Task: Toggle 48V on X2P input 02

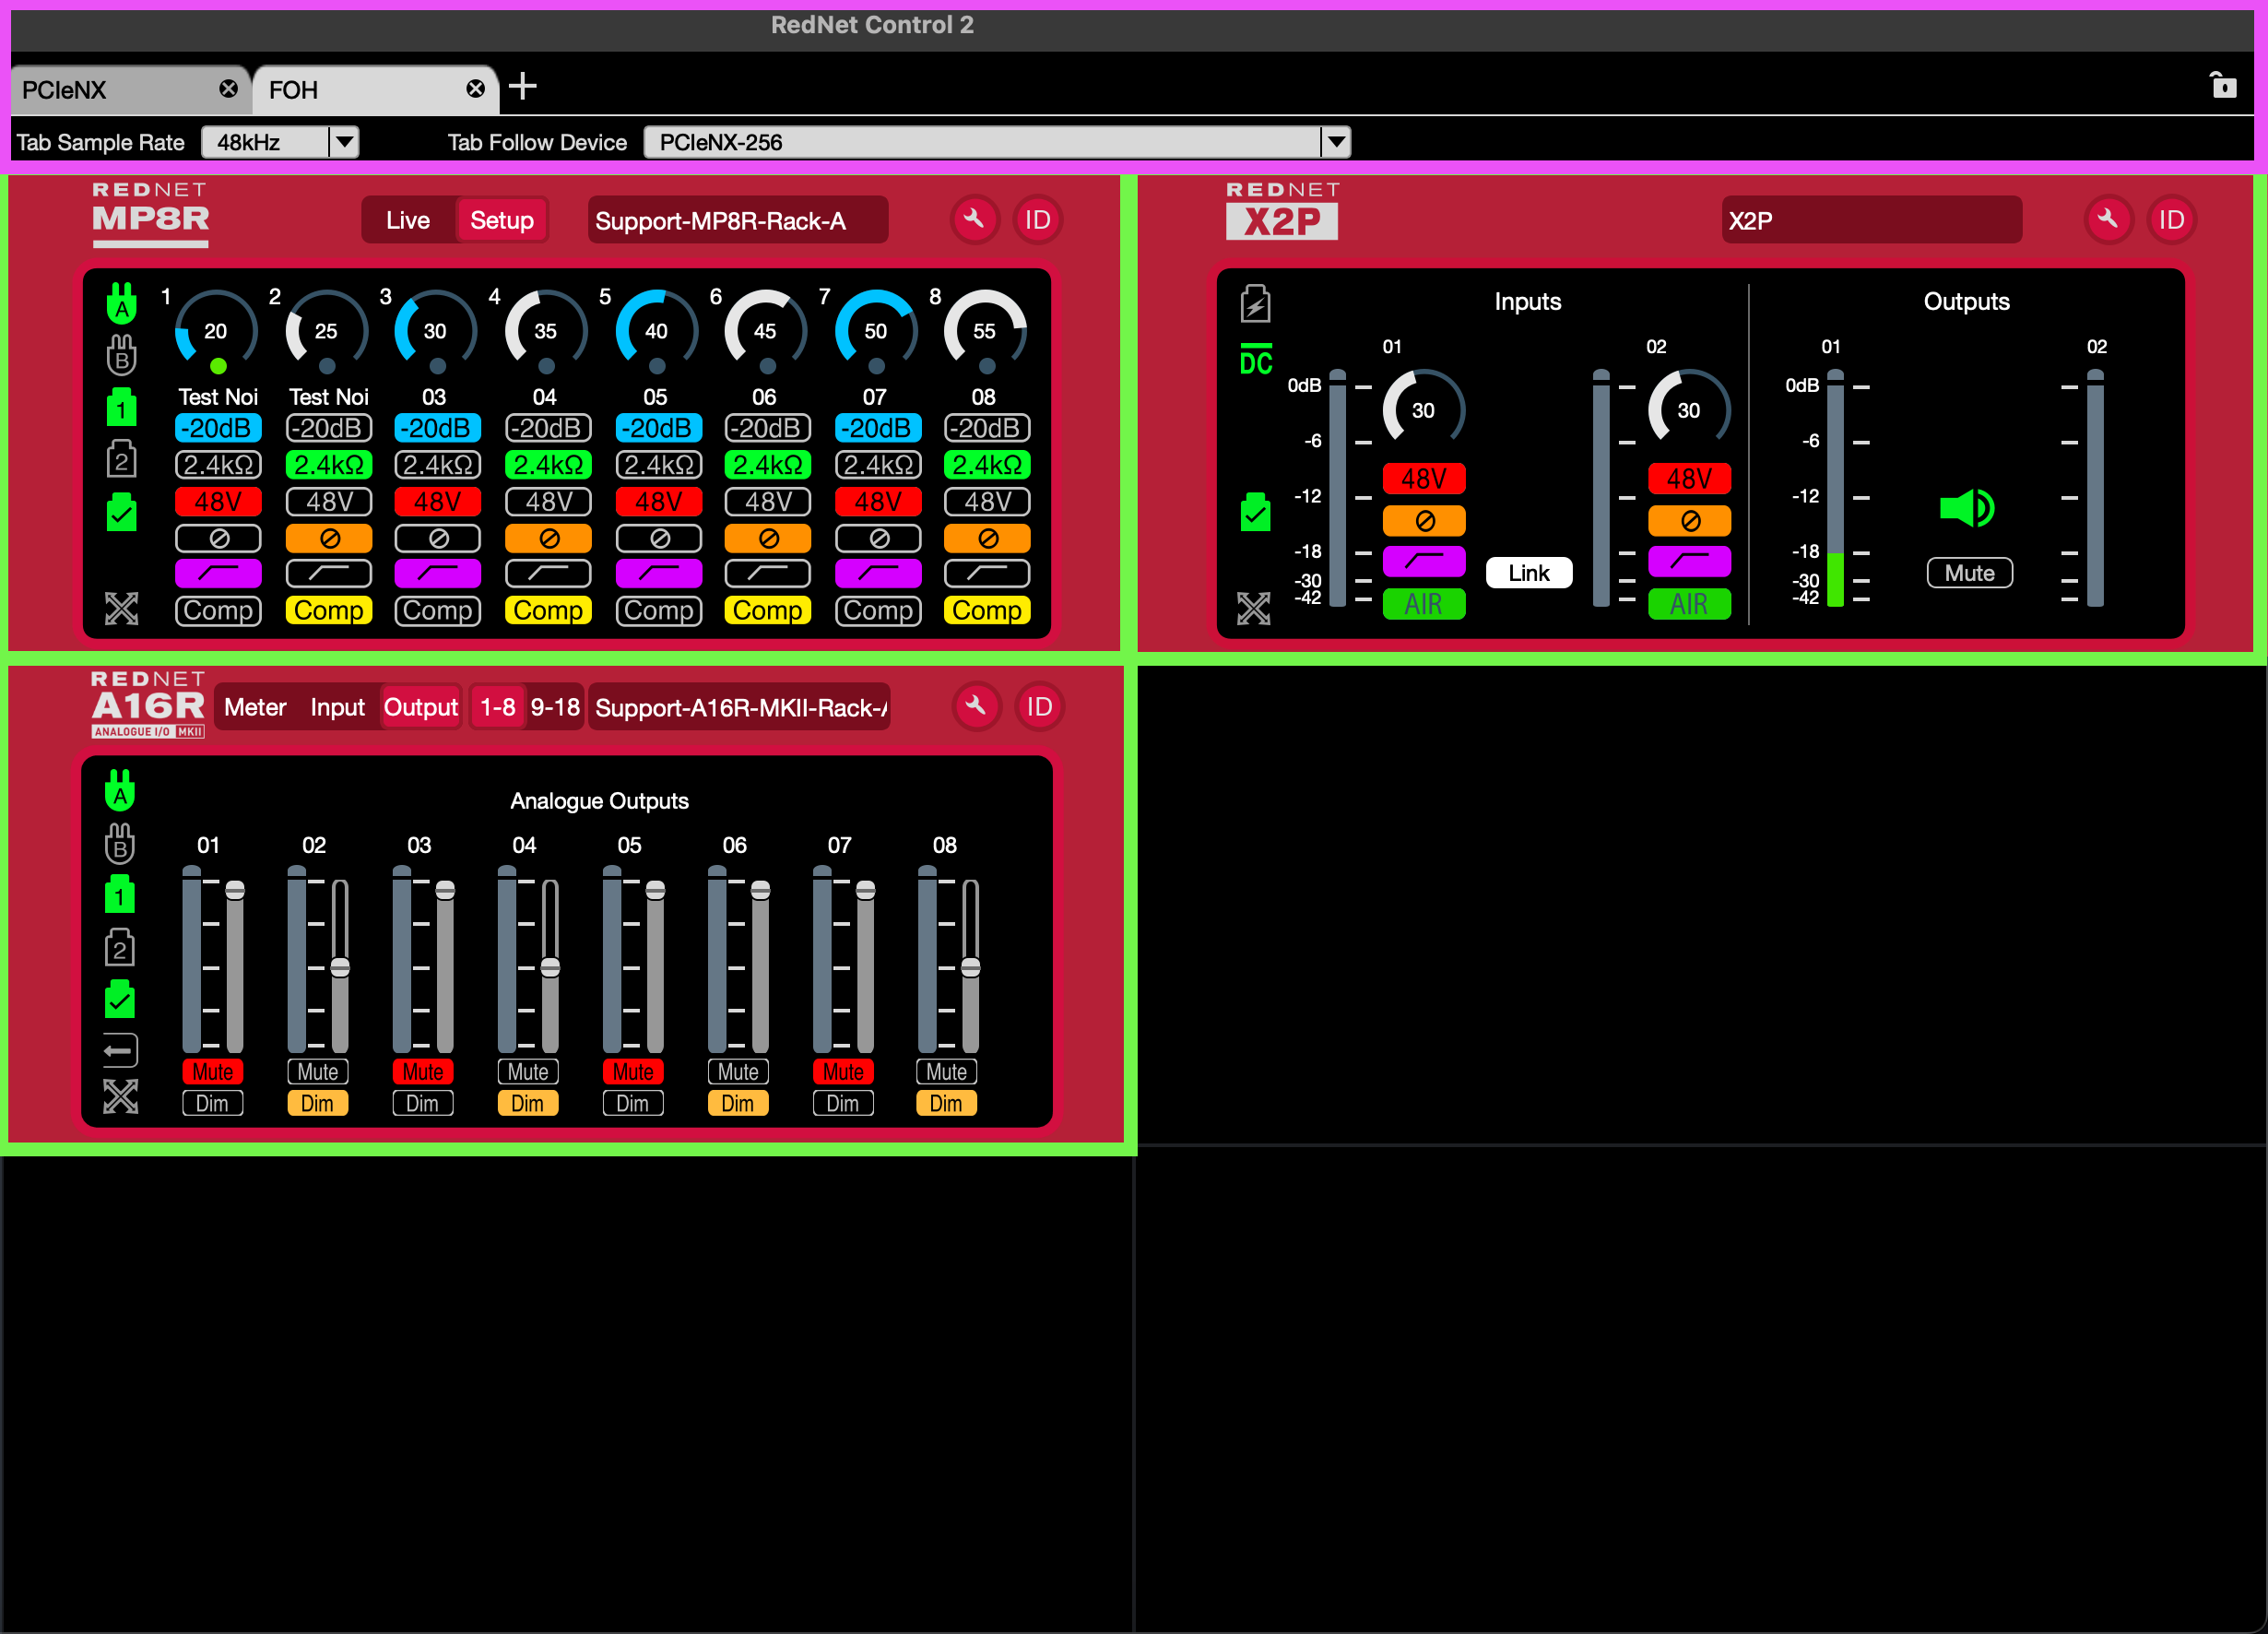Action: (x=1689, y=479)
